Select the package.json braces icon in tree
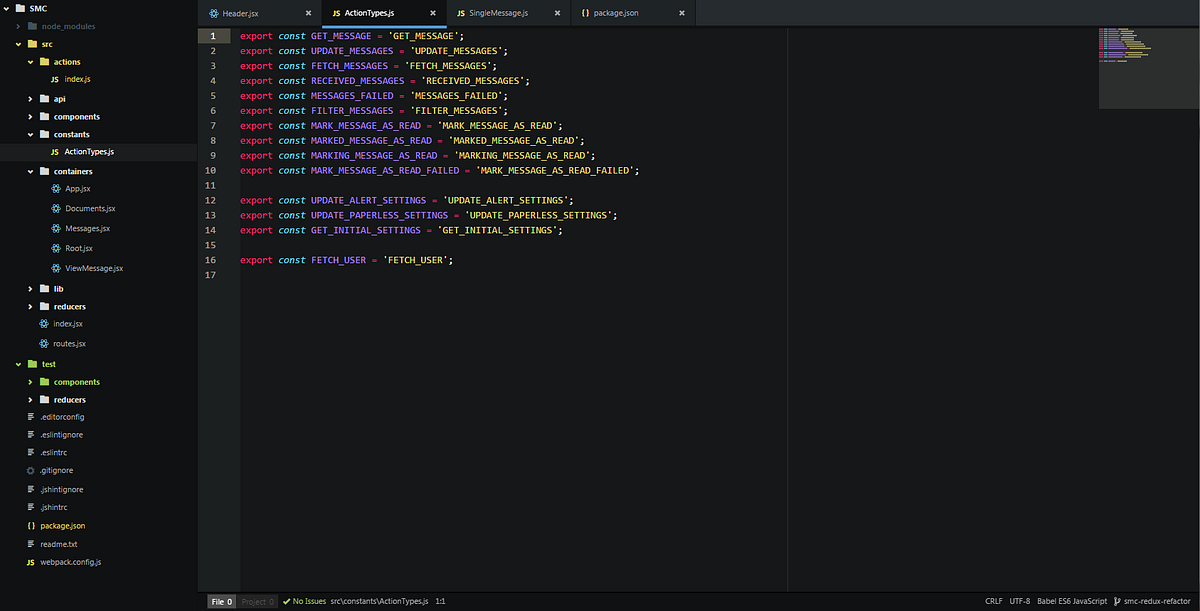1200x611 pixels. click(32, 525)
